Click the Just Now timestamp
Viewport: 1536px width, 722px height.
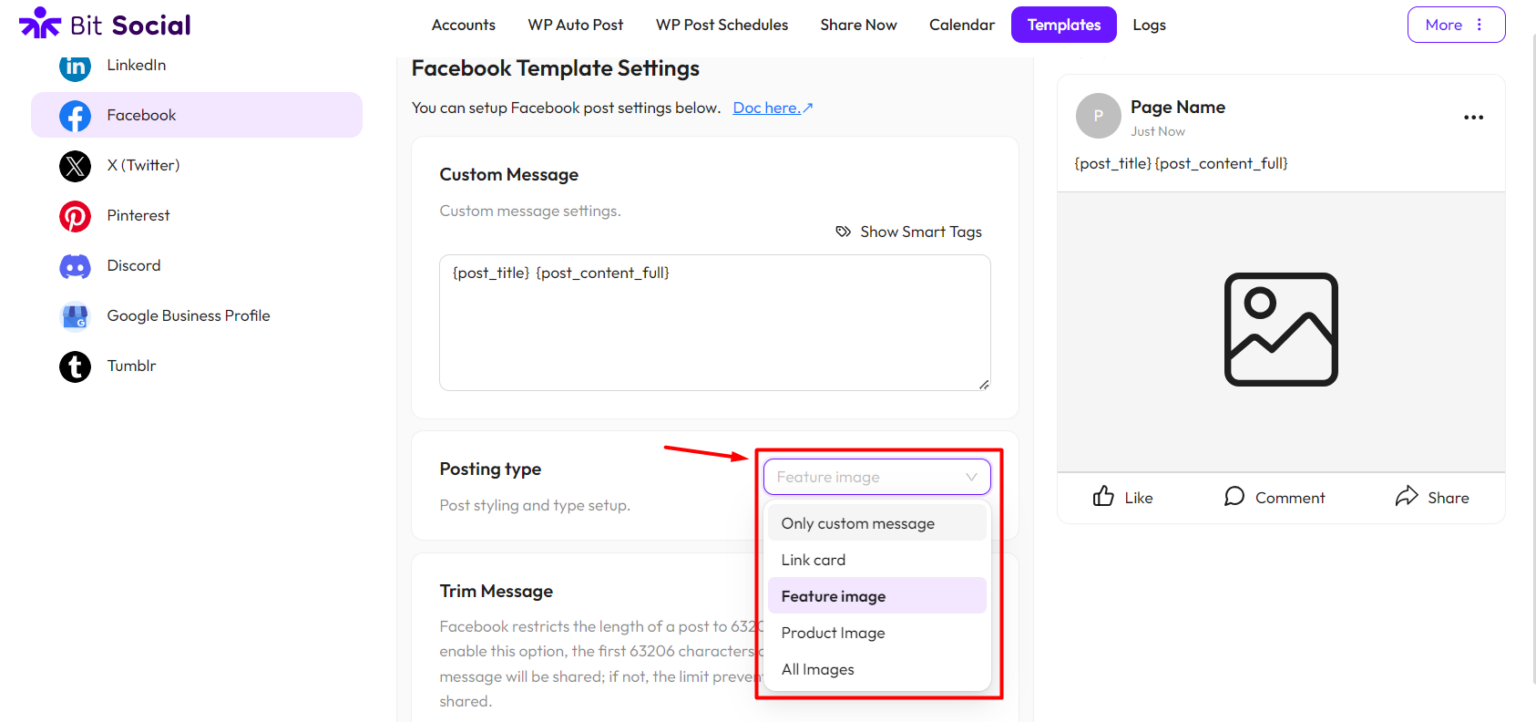tap(1158, 131)
